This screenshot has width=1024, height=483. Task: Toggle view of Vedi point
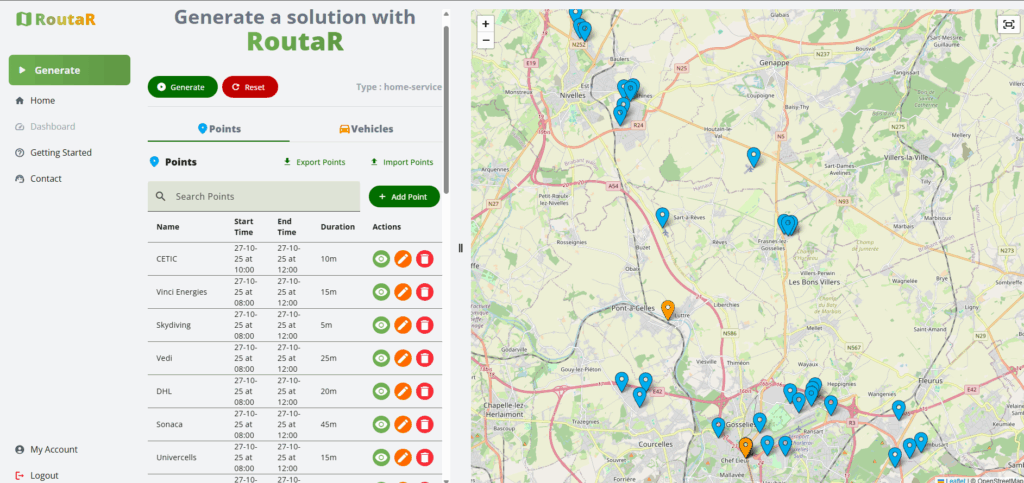[x=381, y=358]
